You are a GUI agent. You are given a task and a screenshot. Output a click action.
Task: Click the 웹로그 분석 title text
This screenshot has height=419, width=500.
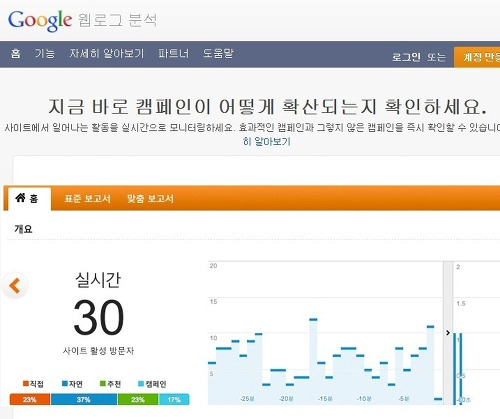(x=117, y=20)
